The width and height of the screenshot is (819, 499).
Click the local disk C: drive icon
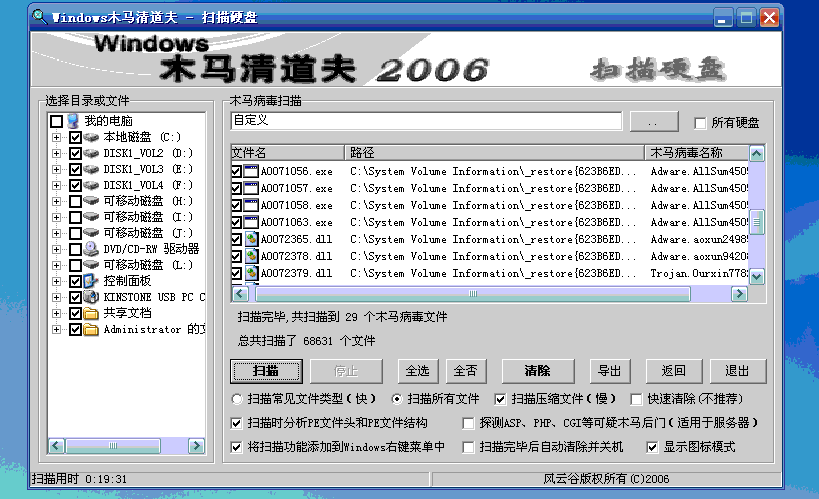91,137
